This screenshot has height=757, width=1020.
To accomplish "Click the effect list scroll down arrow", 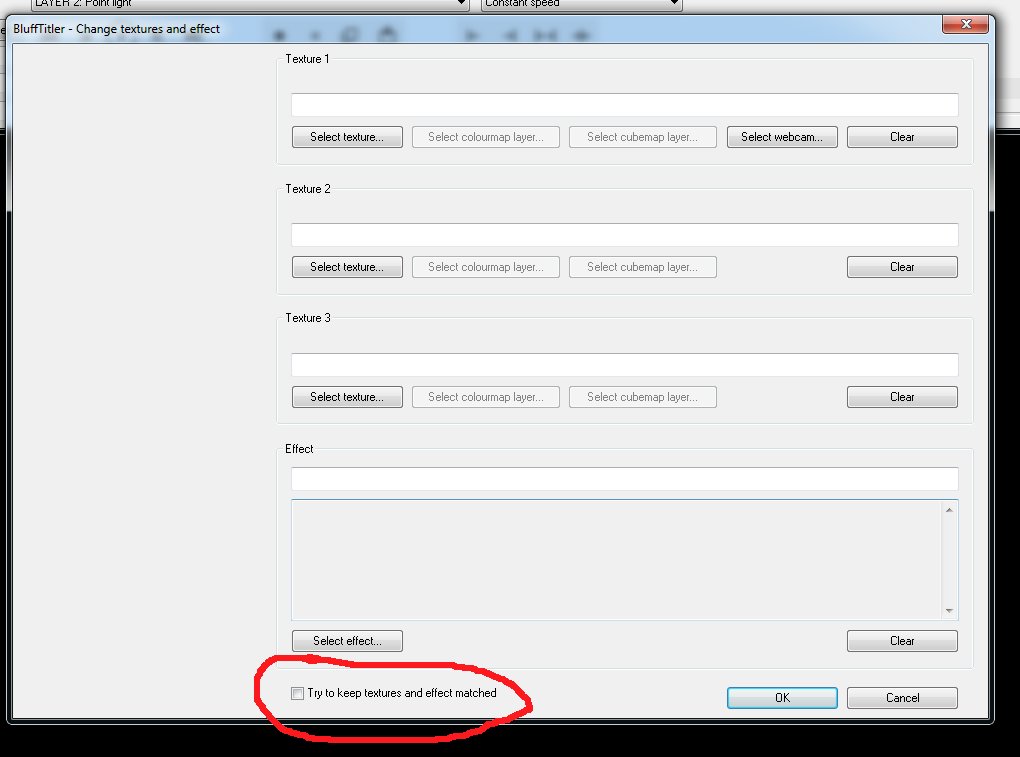I will [x=949, y=610].
